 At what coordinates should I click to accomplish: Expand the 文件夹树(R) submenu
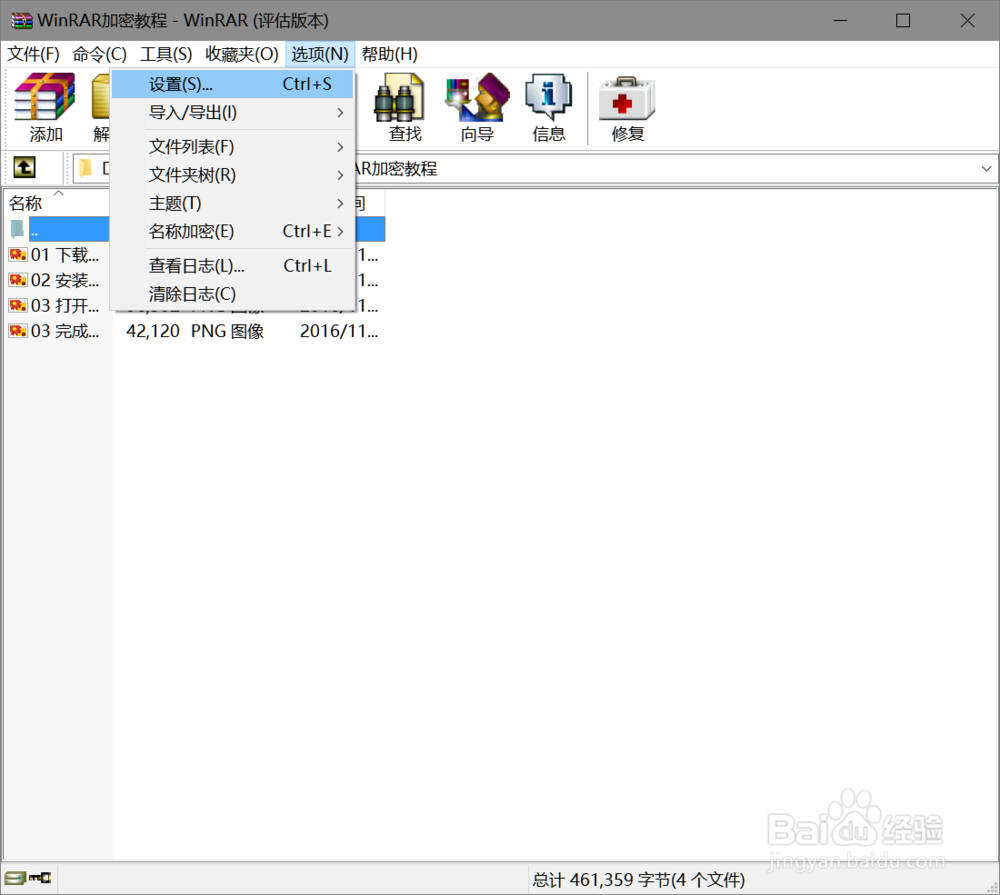[x=232, y=175]
